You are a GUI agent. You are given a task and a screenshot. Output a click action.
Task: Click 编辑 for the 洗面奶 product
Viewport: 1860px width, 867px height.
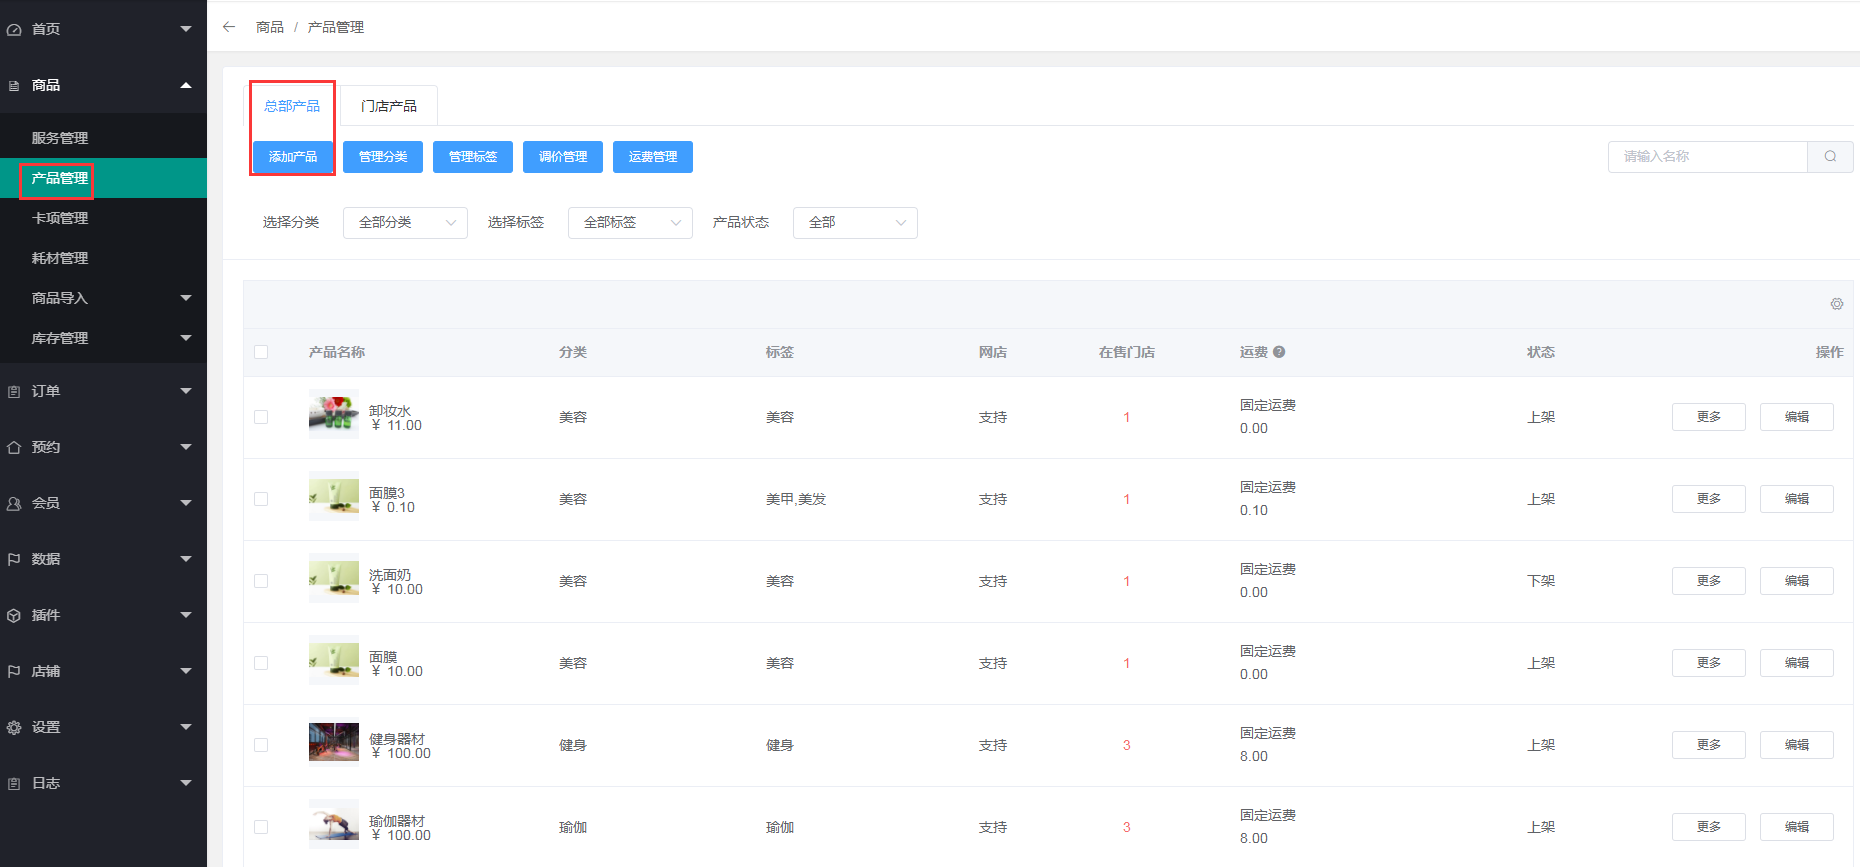[1796, 581]
